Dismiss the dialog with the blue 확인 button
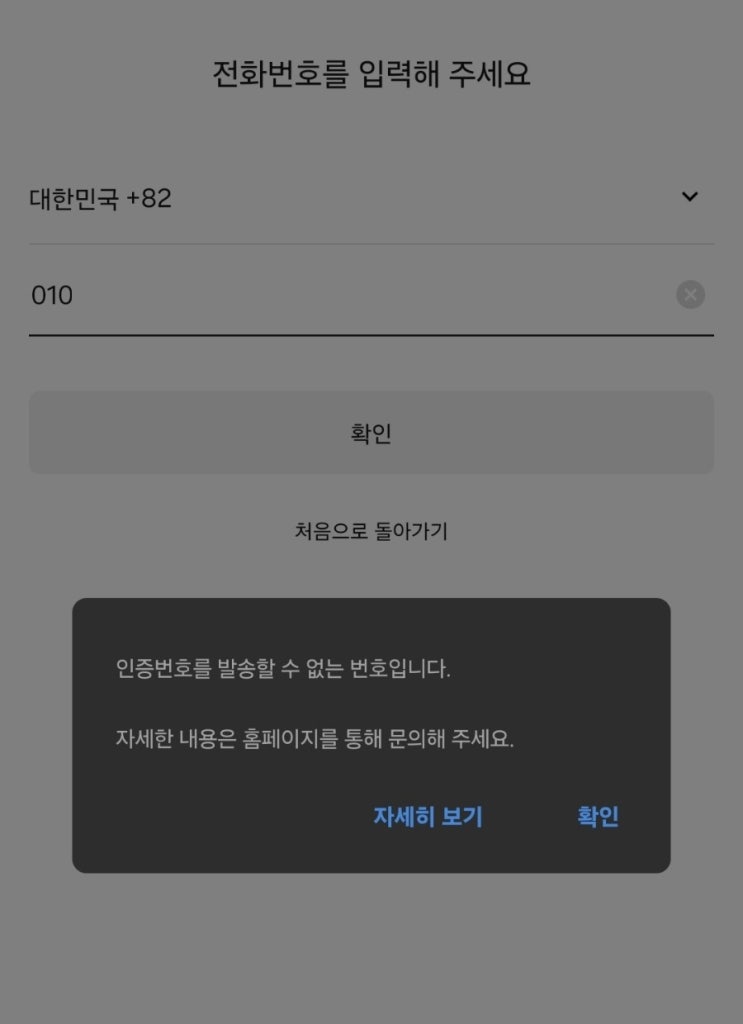 point(598,816)
